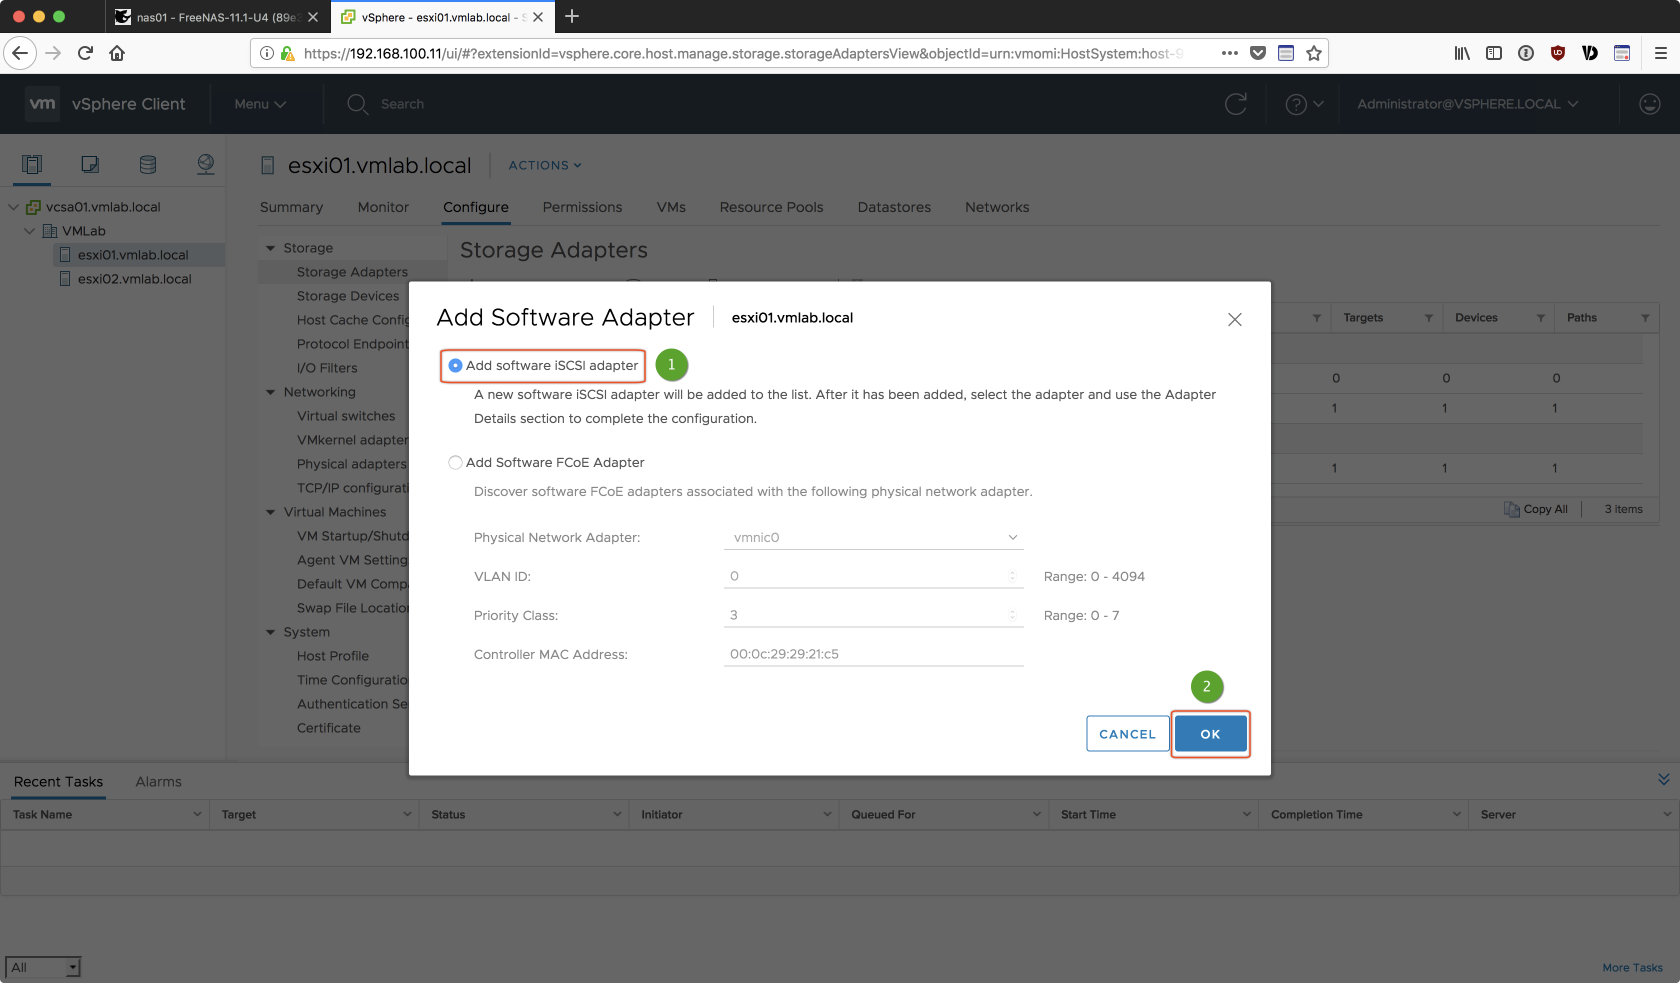This screenshot has height=983, width=1680.
Task: Open the VMs and Templates inventory icon
Action: (90, 165)
